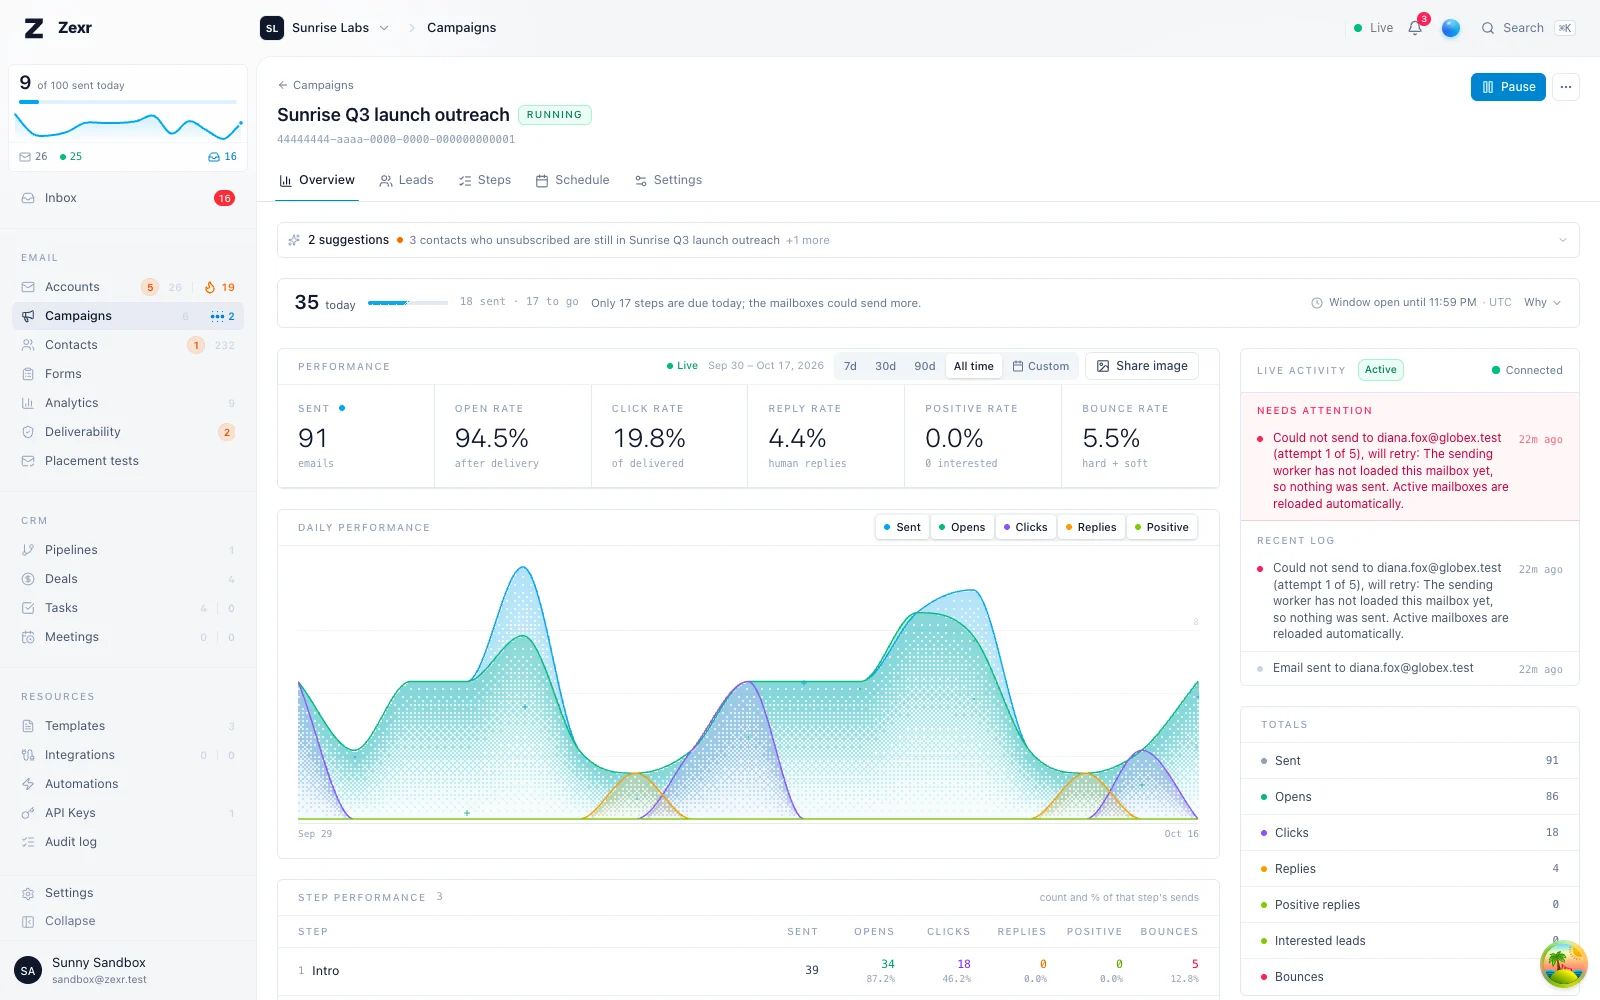Image resolution: width=1600 pixels, height=1000 pixels.
Task: Click the Integrations icon
Action: [28, 755]
